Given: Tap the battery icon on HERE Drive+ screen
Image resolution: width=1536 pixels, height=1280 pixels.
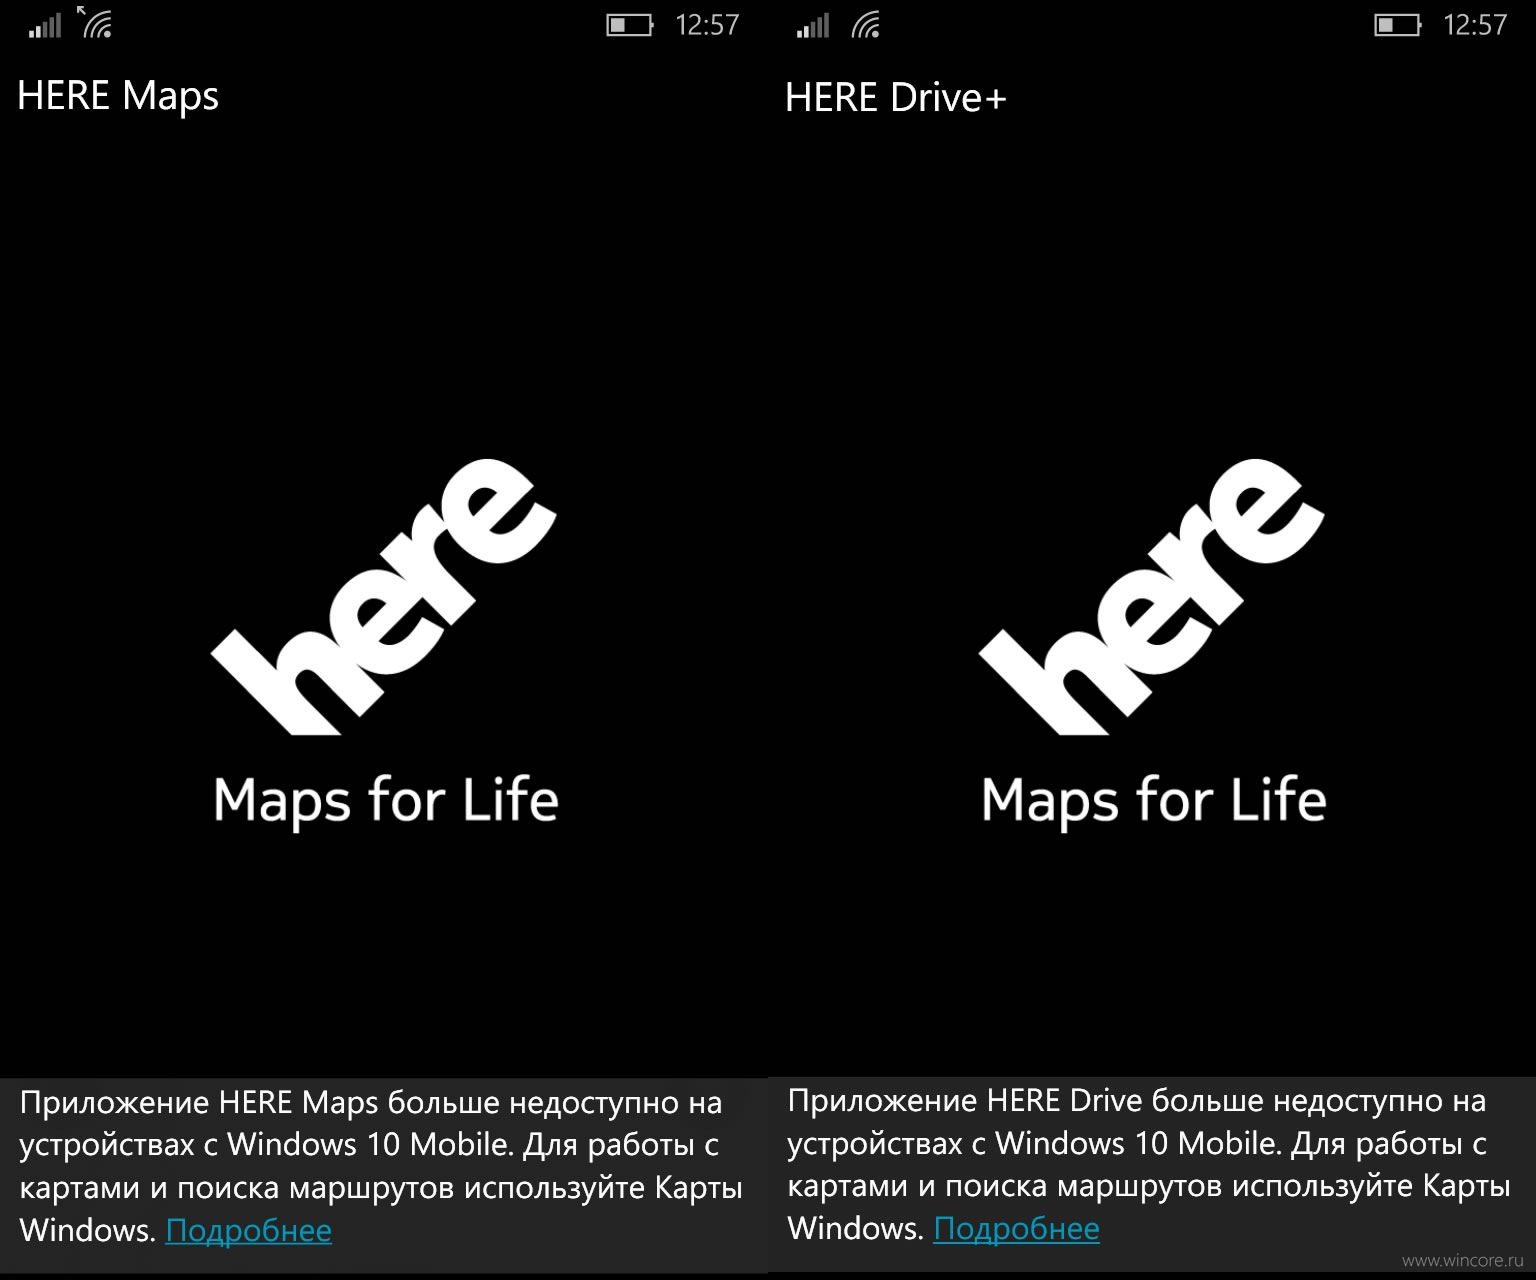Looking at the screenshot, I should point(1398,25).
